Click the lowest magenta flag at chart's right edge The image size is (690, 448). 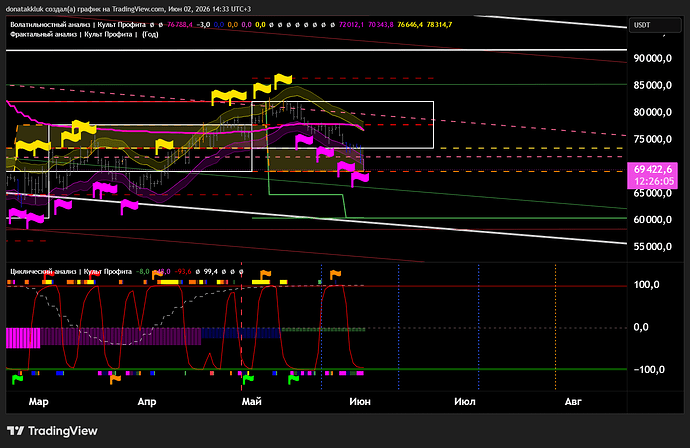coord(360,178)
